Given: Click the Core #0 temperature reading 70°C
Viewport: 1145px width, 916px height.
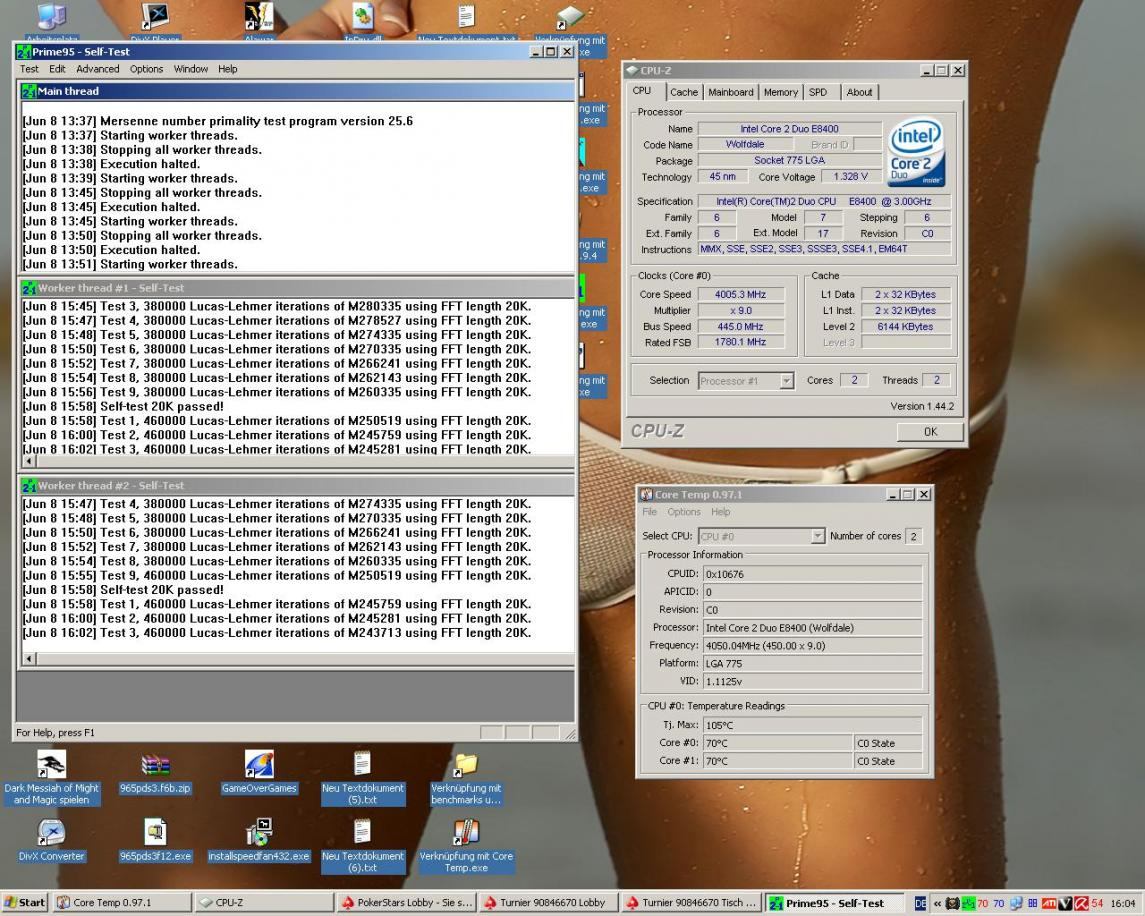Looking at the screenshot, I should point(777,743).
